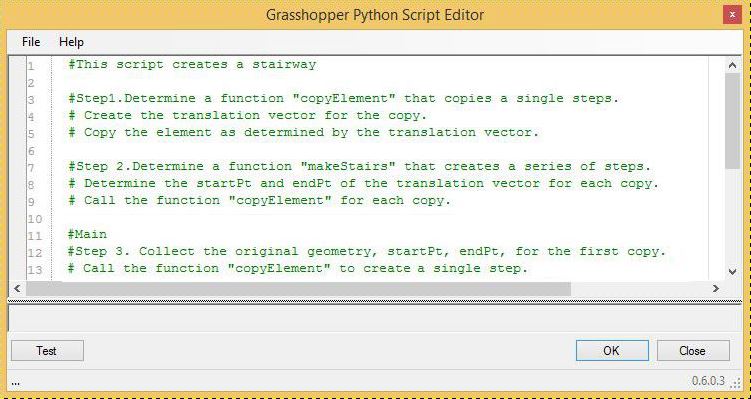Viewport: 751px width, 399px height.
Task: Click line '# Call the function "copyElement" to create a single step.'
Action: pyautogui.click(x=297, y=268)
